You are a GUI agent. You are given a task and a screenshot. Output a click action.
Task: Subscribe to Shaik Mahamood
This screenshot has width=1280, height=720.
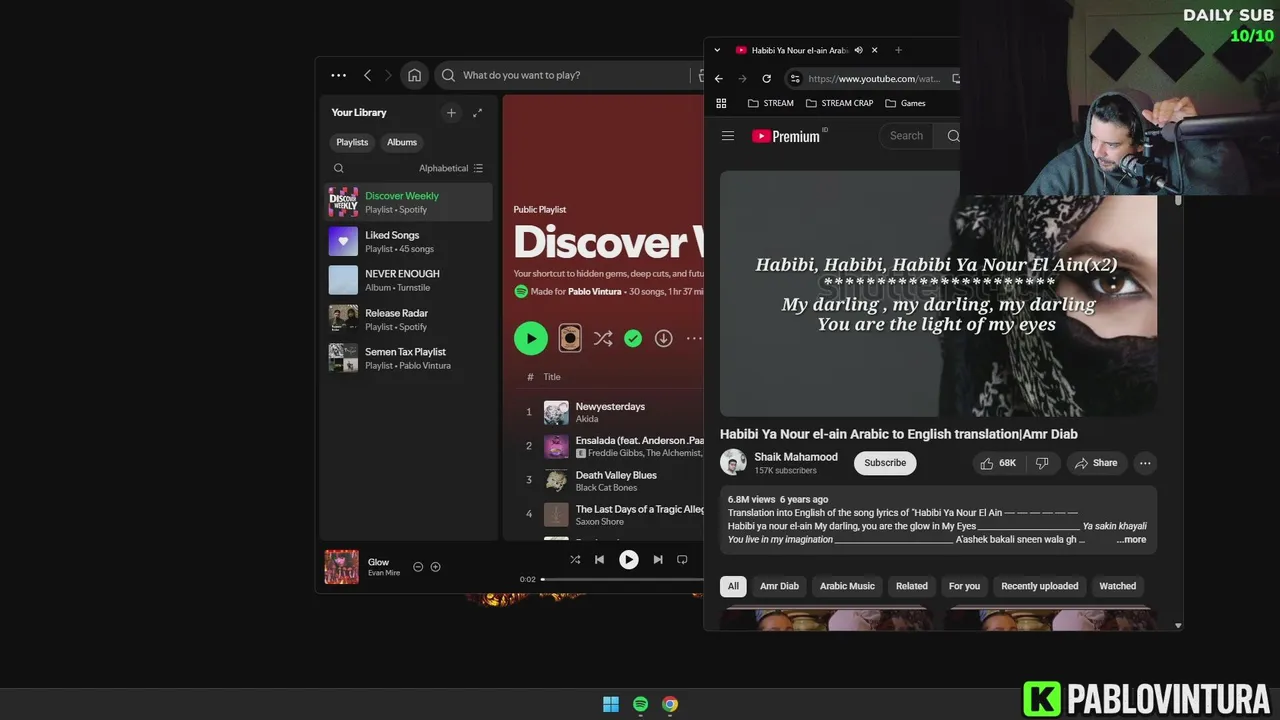[885, 463]
